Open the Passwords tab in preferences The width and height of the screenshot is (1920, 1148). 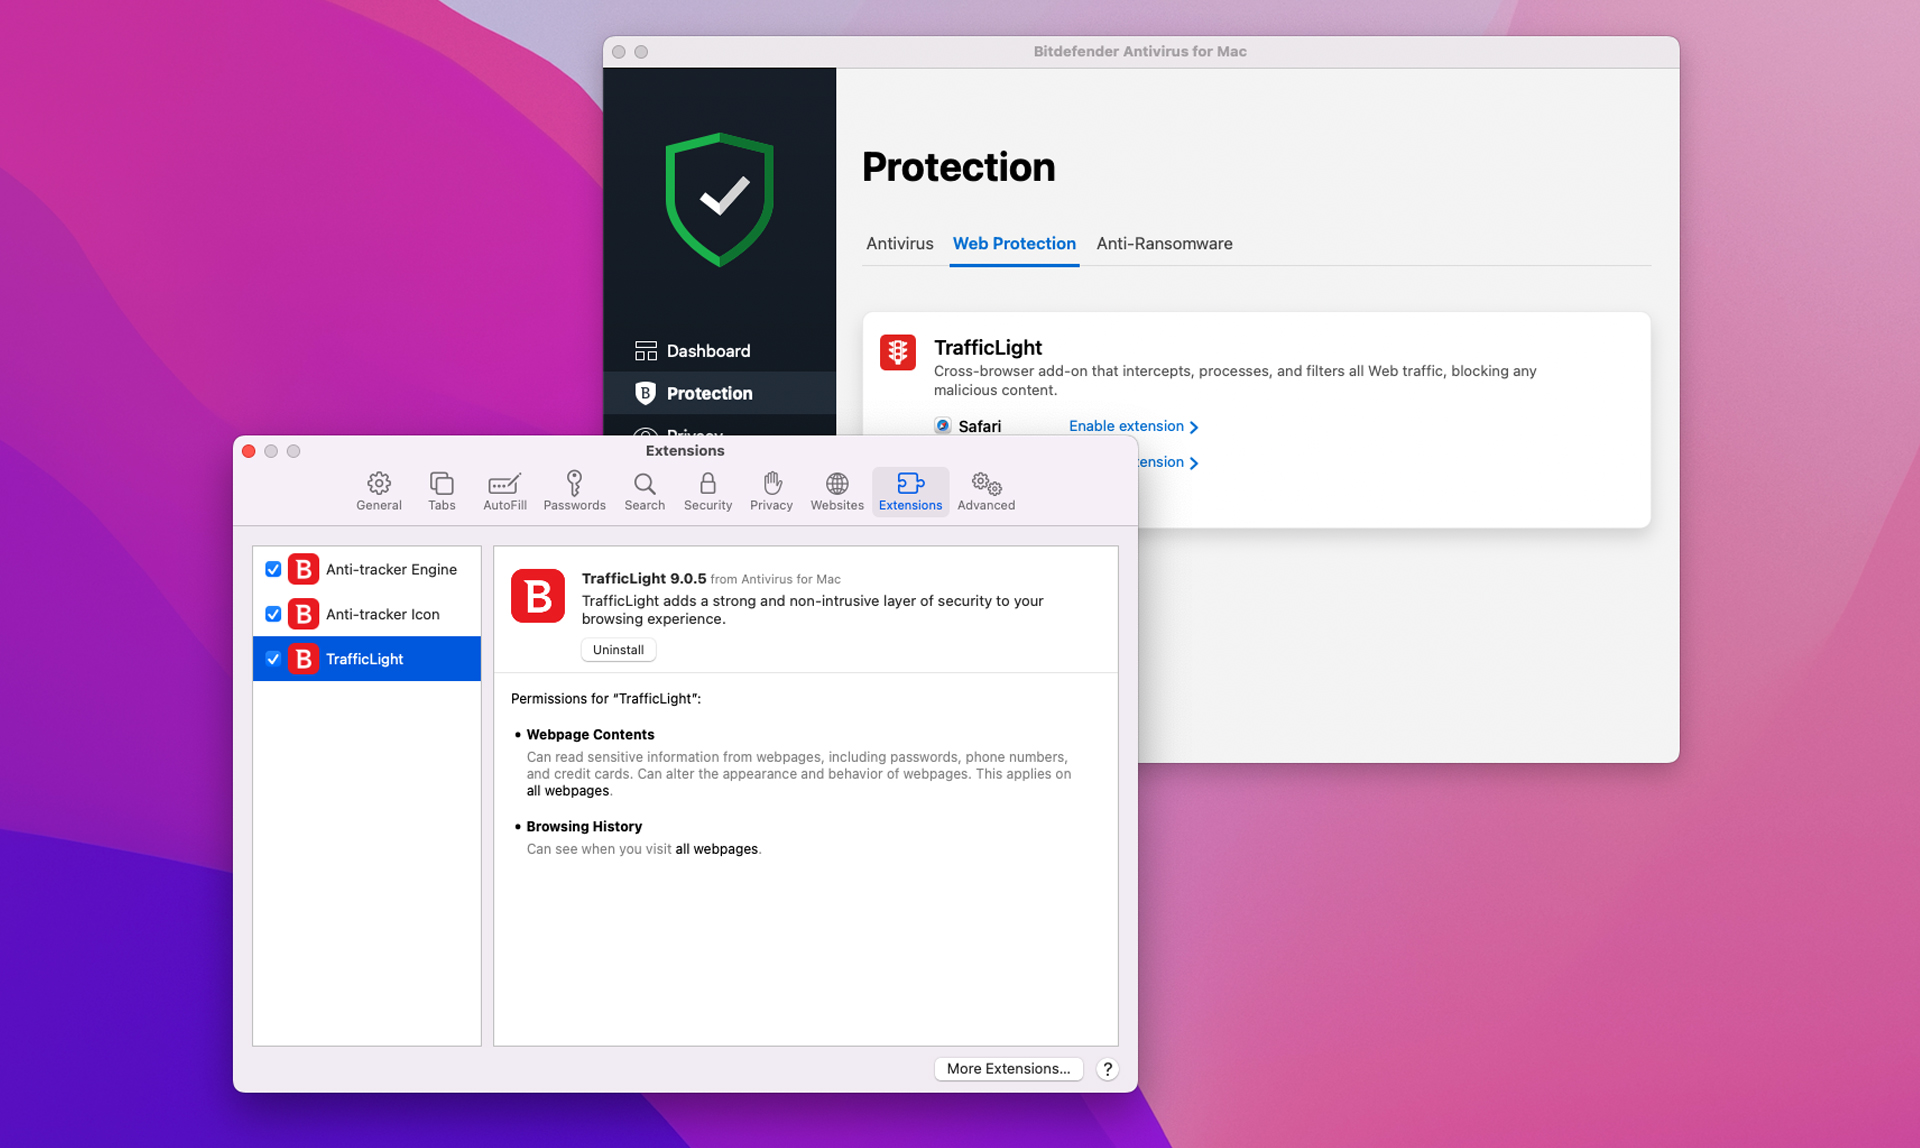tap(573, 489)
